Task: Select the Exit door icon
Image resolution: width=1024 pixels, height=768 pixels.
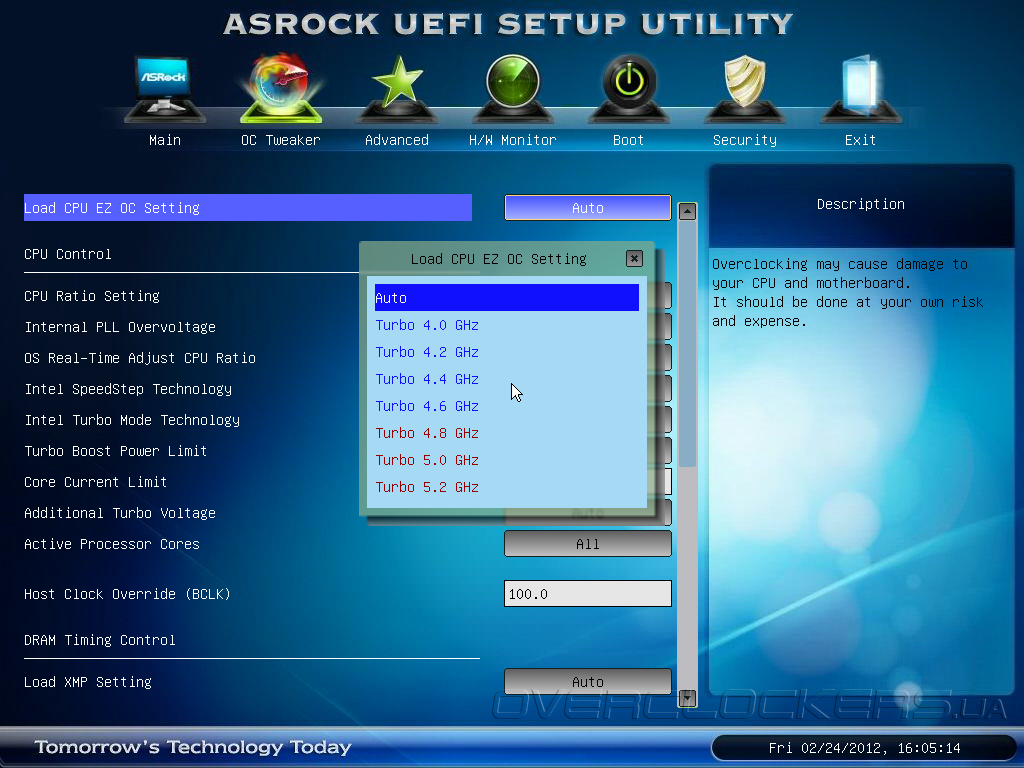Action: (860, 88)
